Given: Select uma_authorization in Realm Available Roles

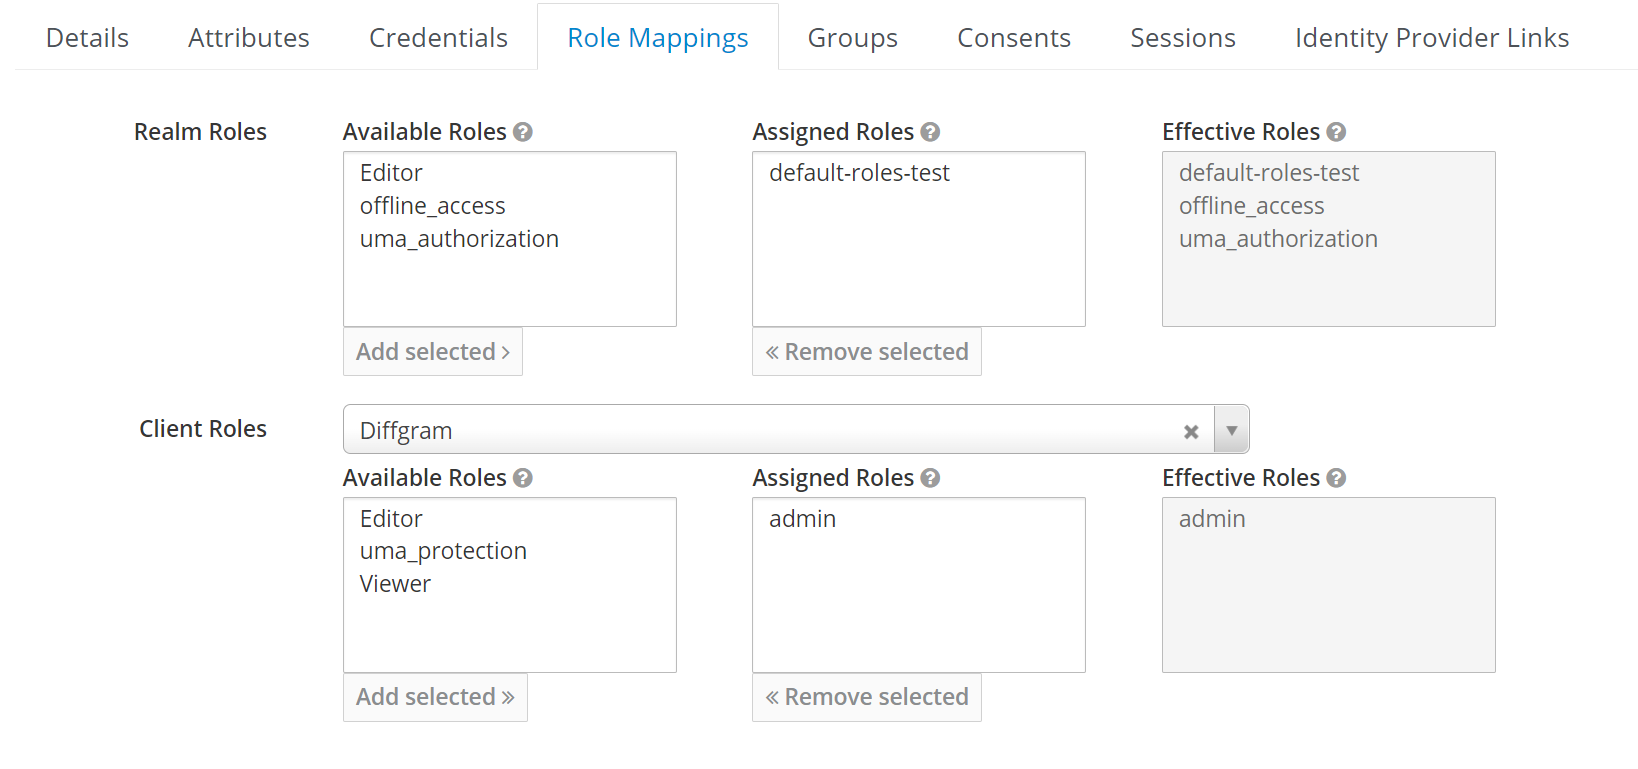Looking at the screenshot, I should click(x=459, y=239).
